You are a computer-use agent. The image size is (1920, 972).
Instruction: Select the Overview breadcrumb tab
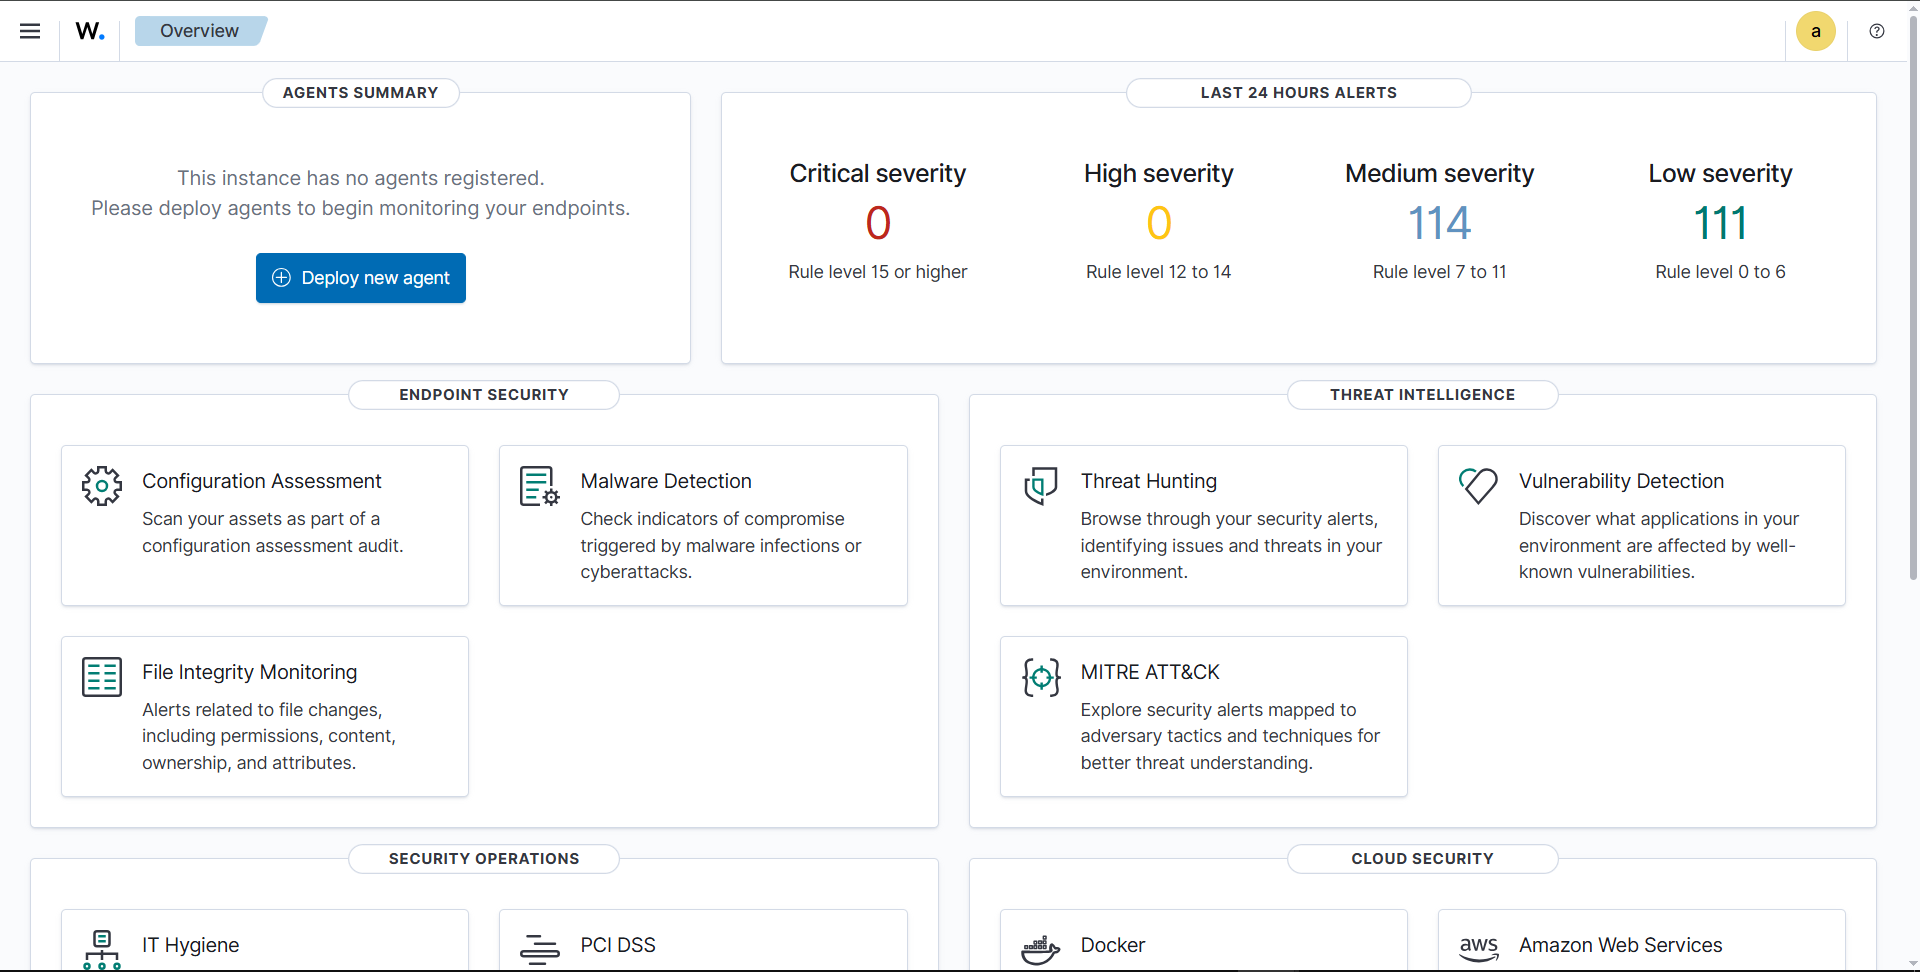[x=199, y=31]
